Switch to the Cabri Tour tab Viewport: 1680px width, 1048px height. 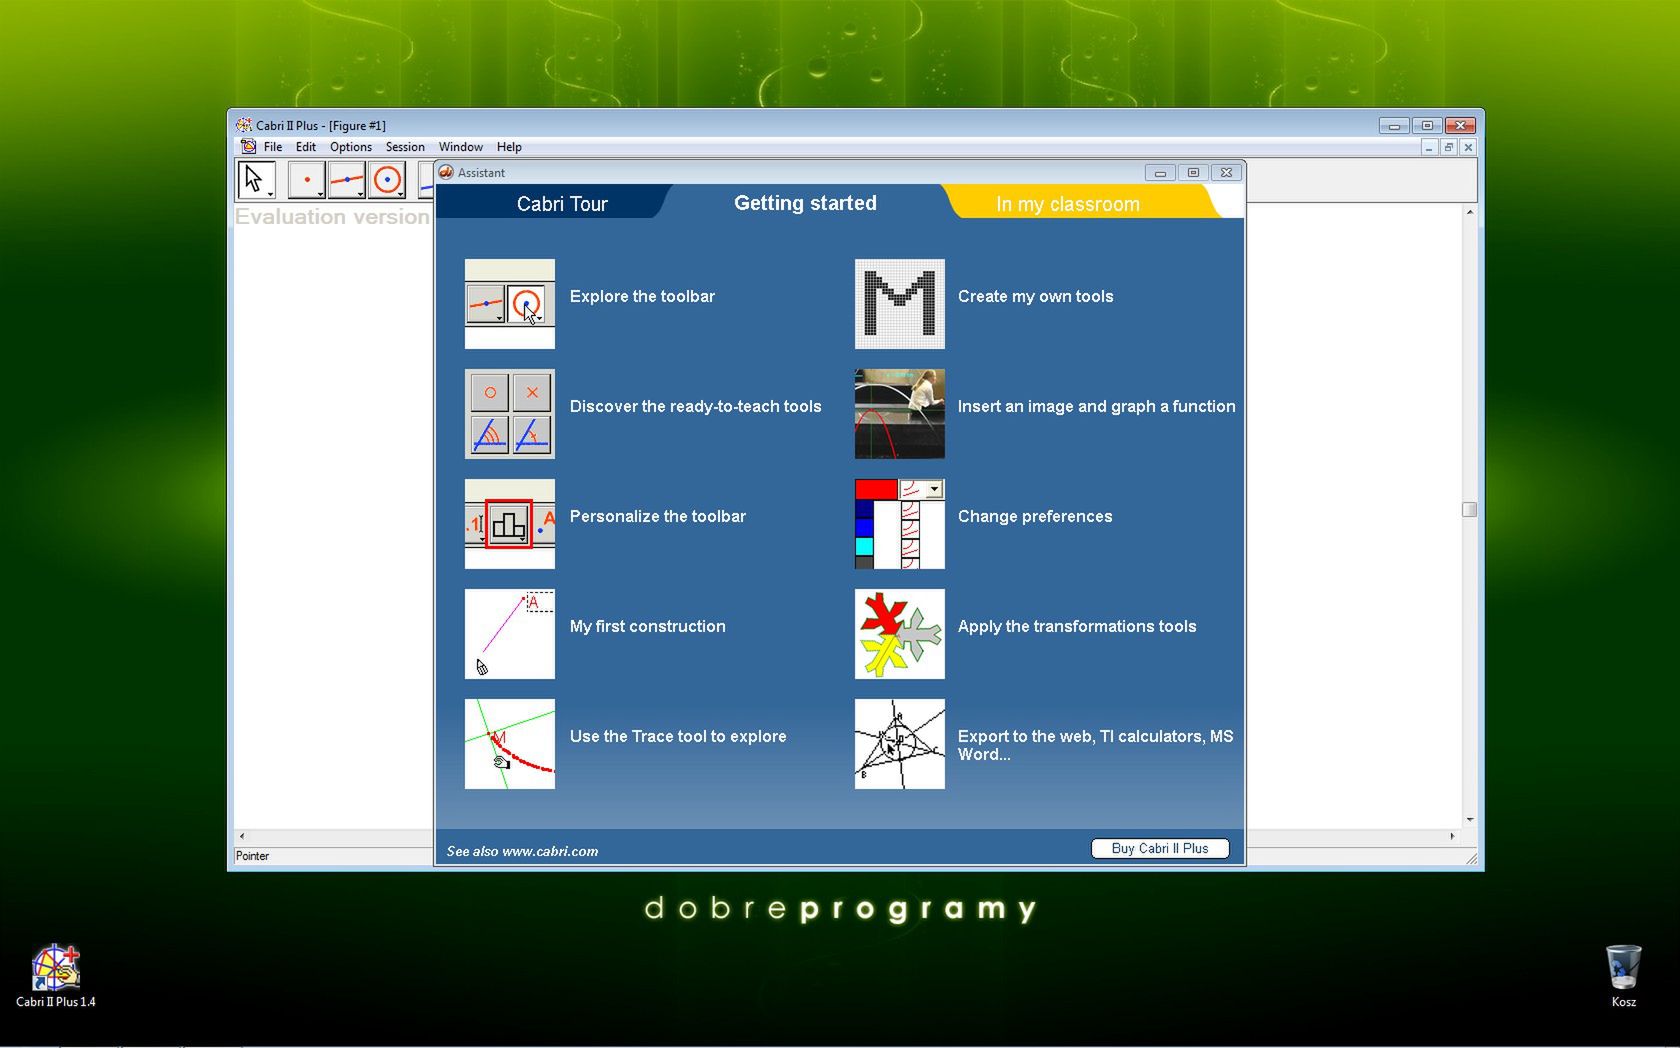coord(562,204)
